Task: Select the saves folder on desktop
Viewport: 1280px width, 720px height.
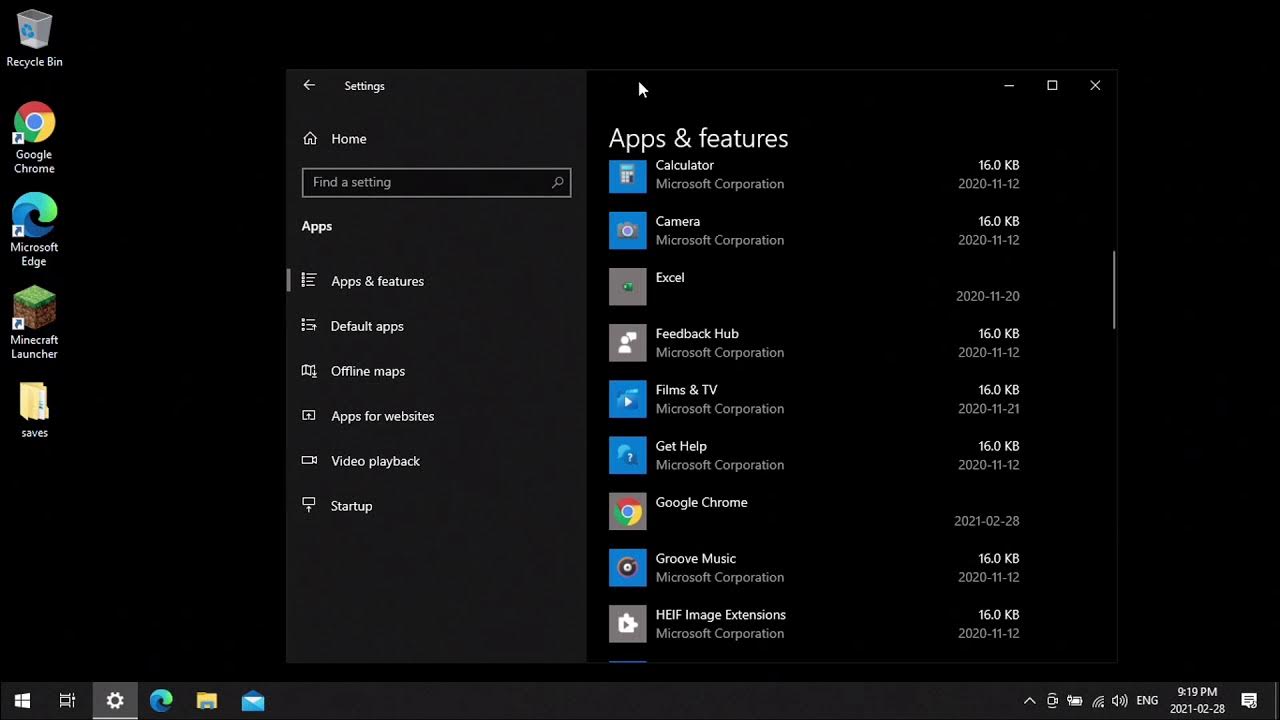Action: click(34, 409)
